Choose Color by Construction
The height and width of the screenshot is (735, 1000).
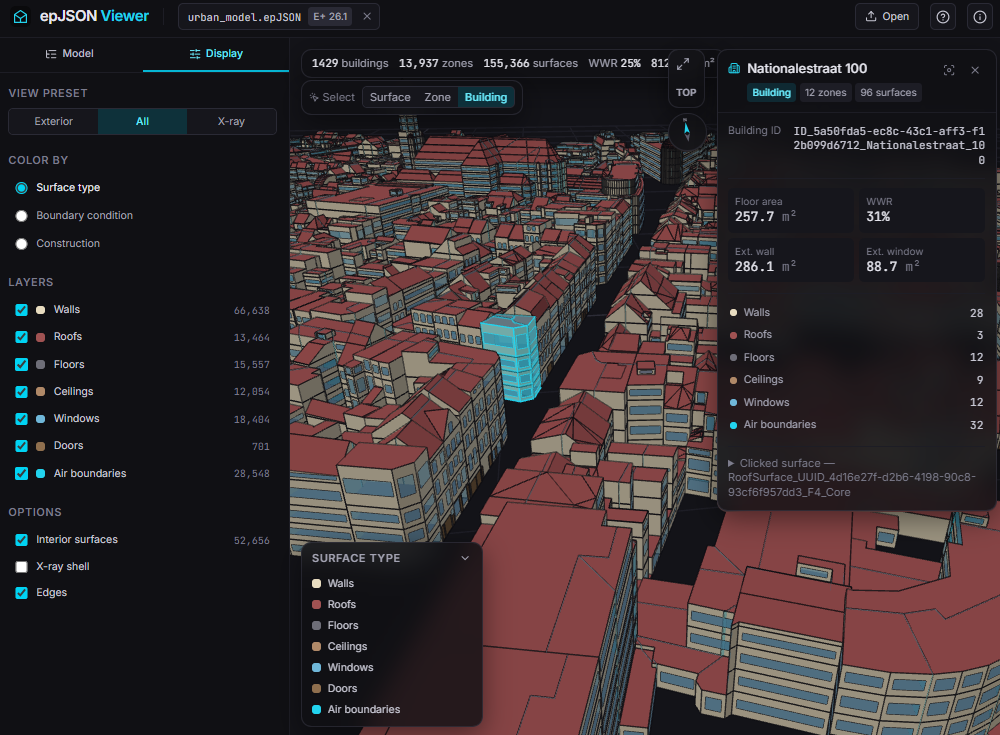click(22, 244)
